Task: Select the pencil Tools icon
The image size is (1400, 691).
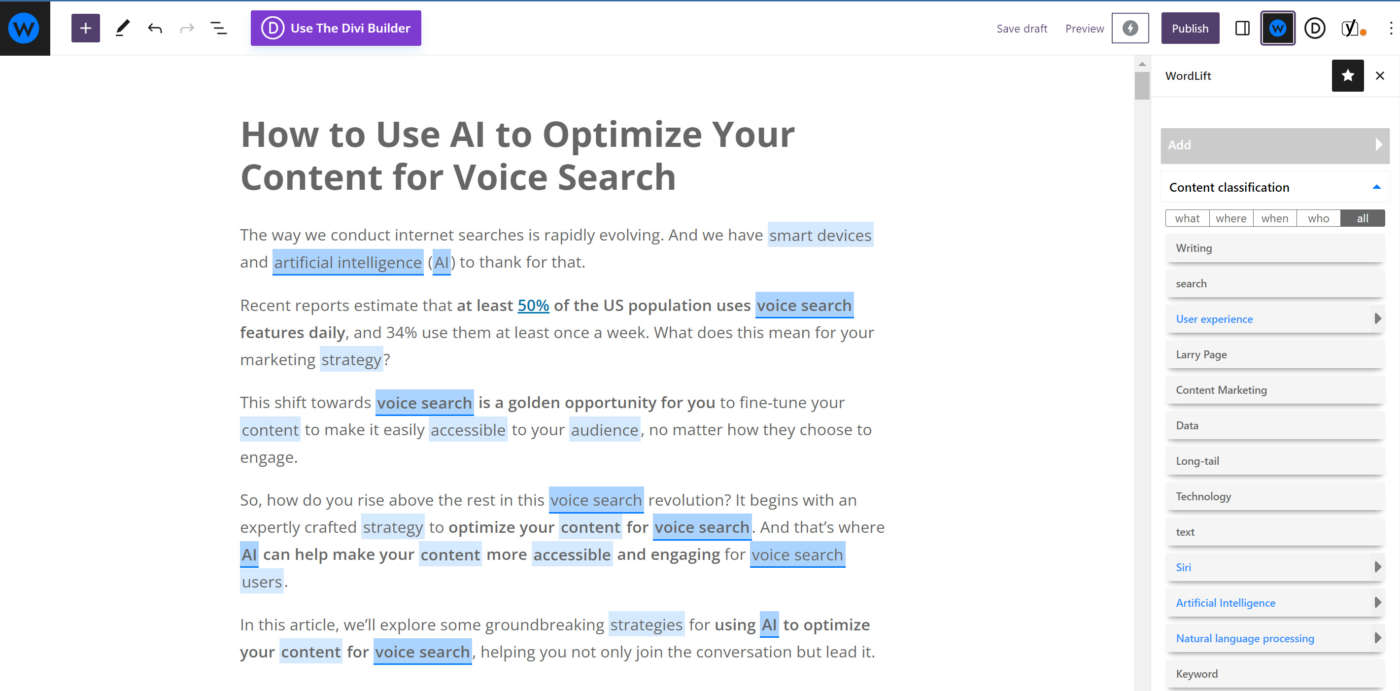Action: [x=122, y=28]
